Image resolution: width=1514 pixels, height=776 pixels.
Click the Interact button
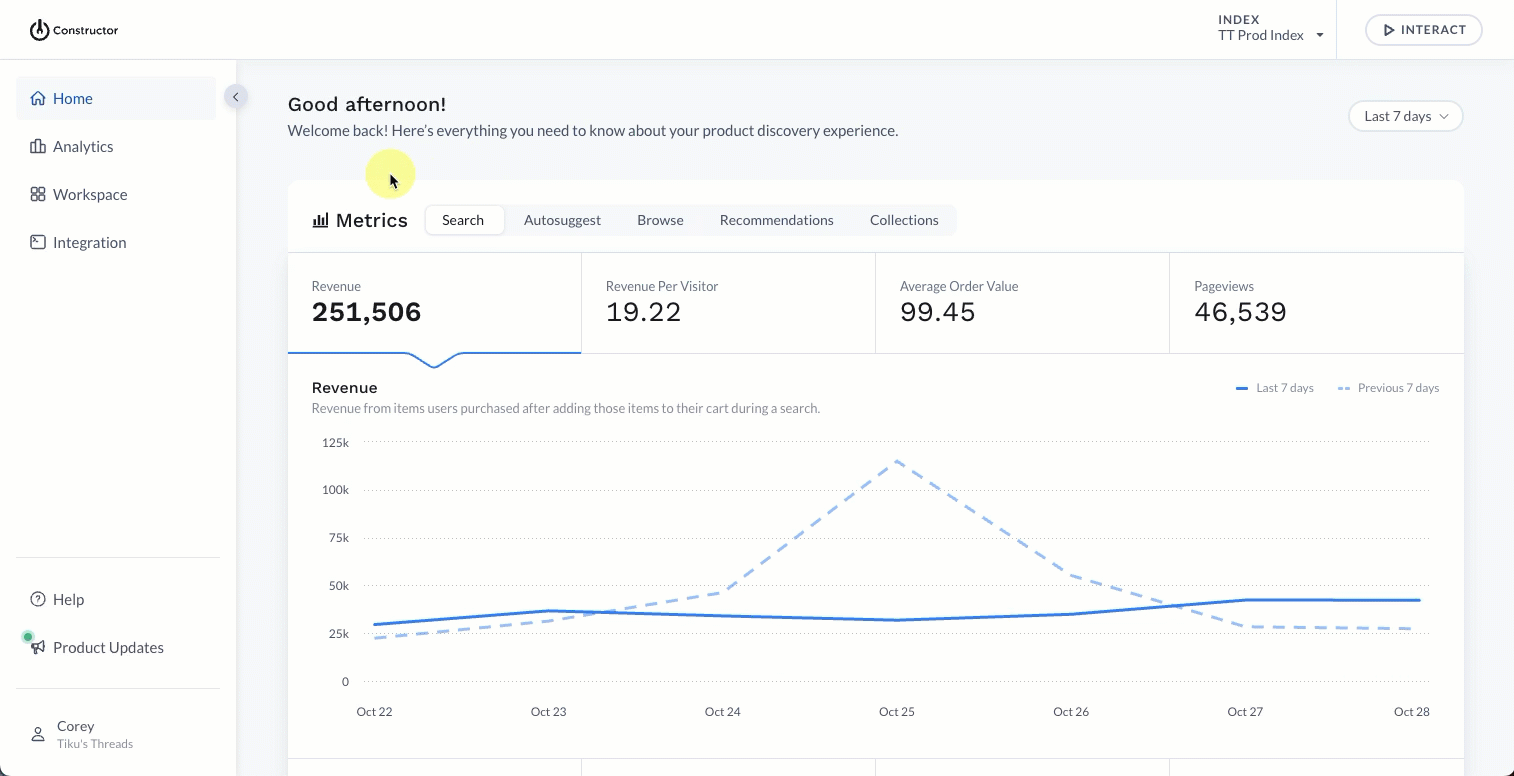tap(1424, 30)
